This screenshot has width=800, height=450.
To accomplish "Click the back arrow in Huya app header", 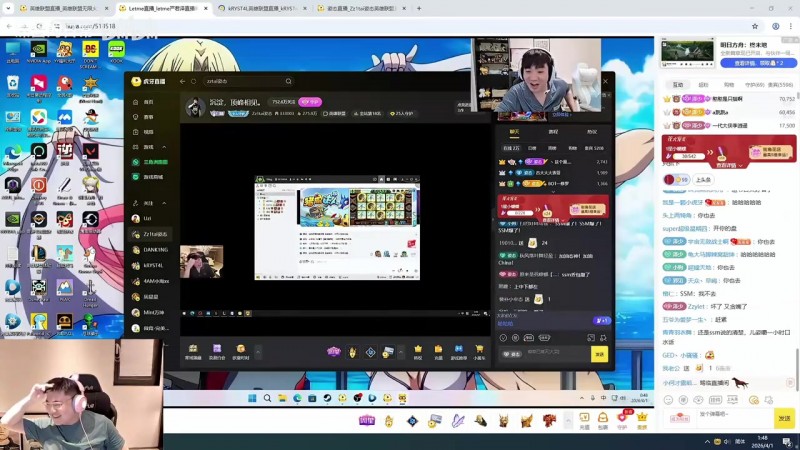I will 182,81.
